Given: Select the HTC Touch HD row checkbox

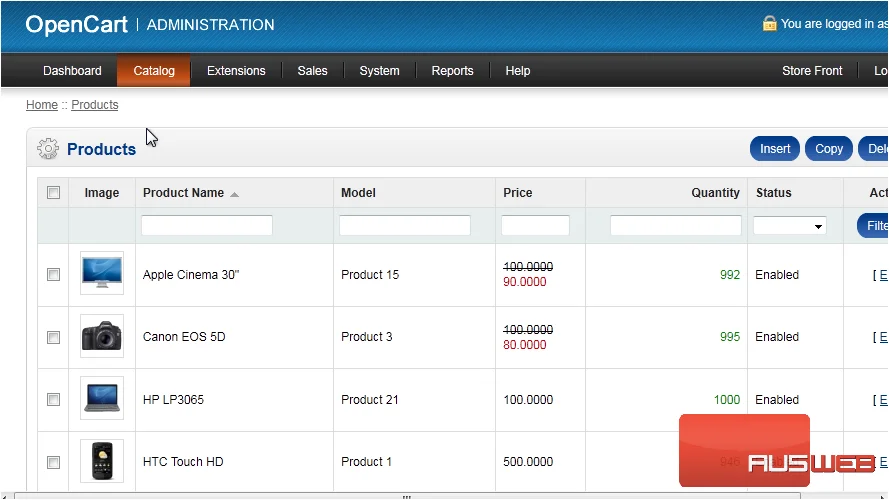Looking at the screenshot, I should click(x=53, y=462).
